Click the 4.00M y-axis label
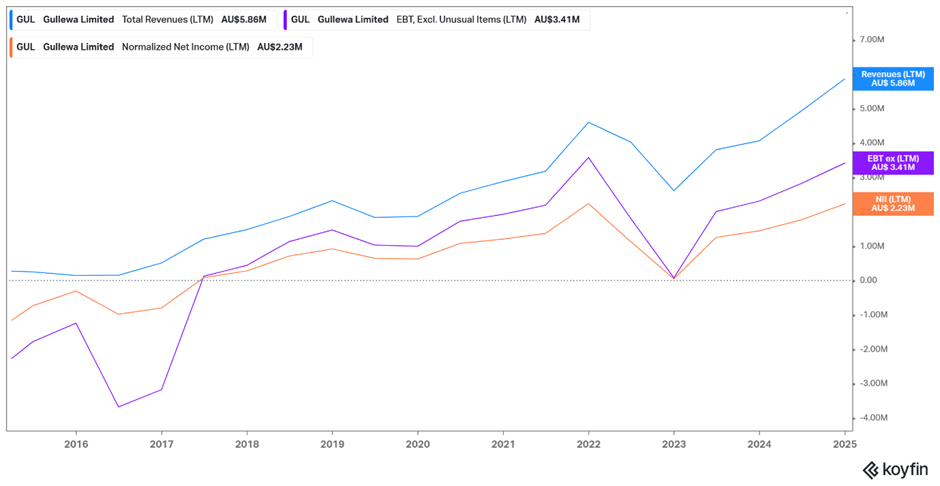This screenshot has height=486, width=940. (x=872, y=143)
